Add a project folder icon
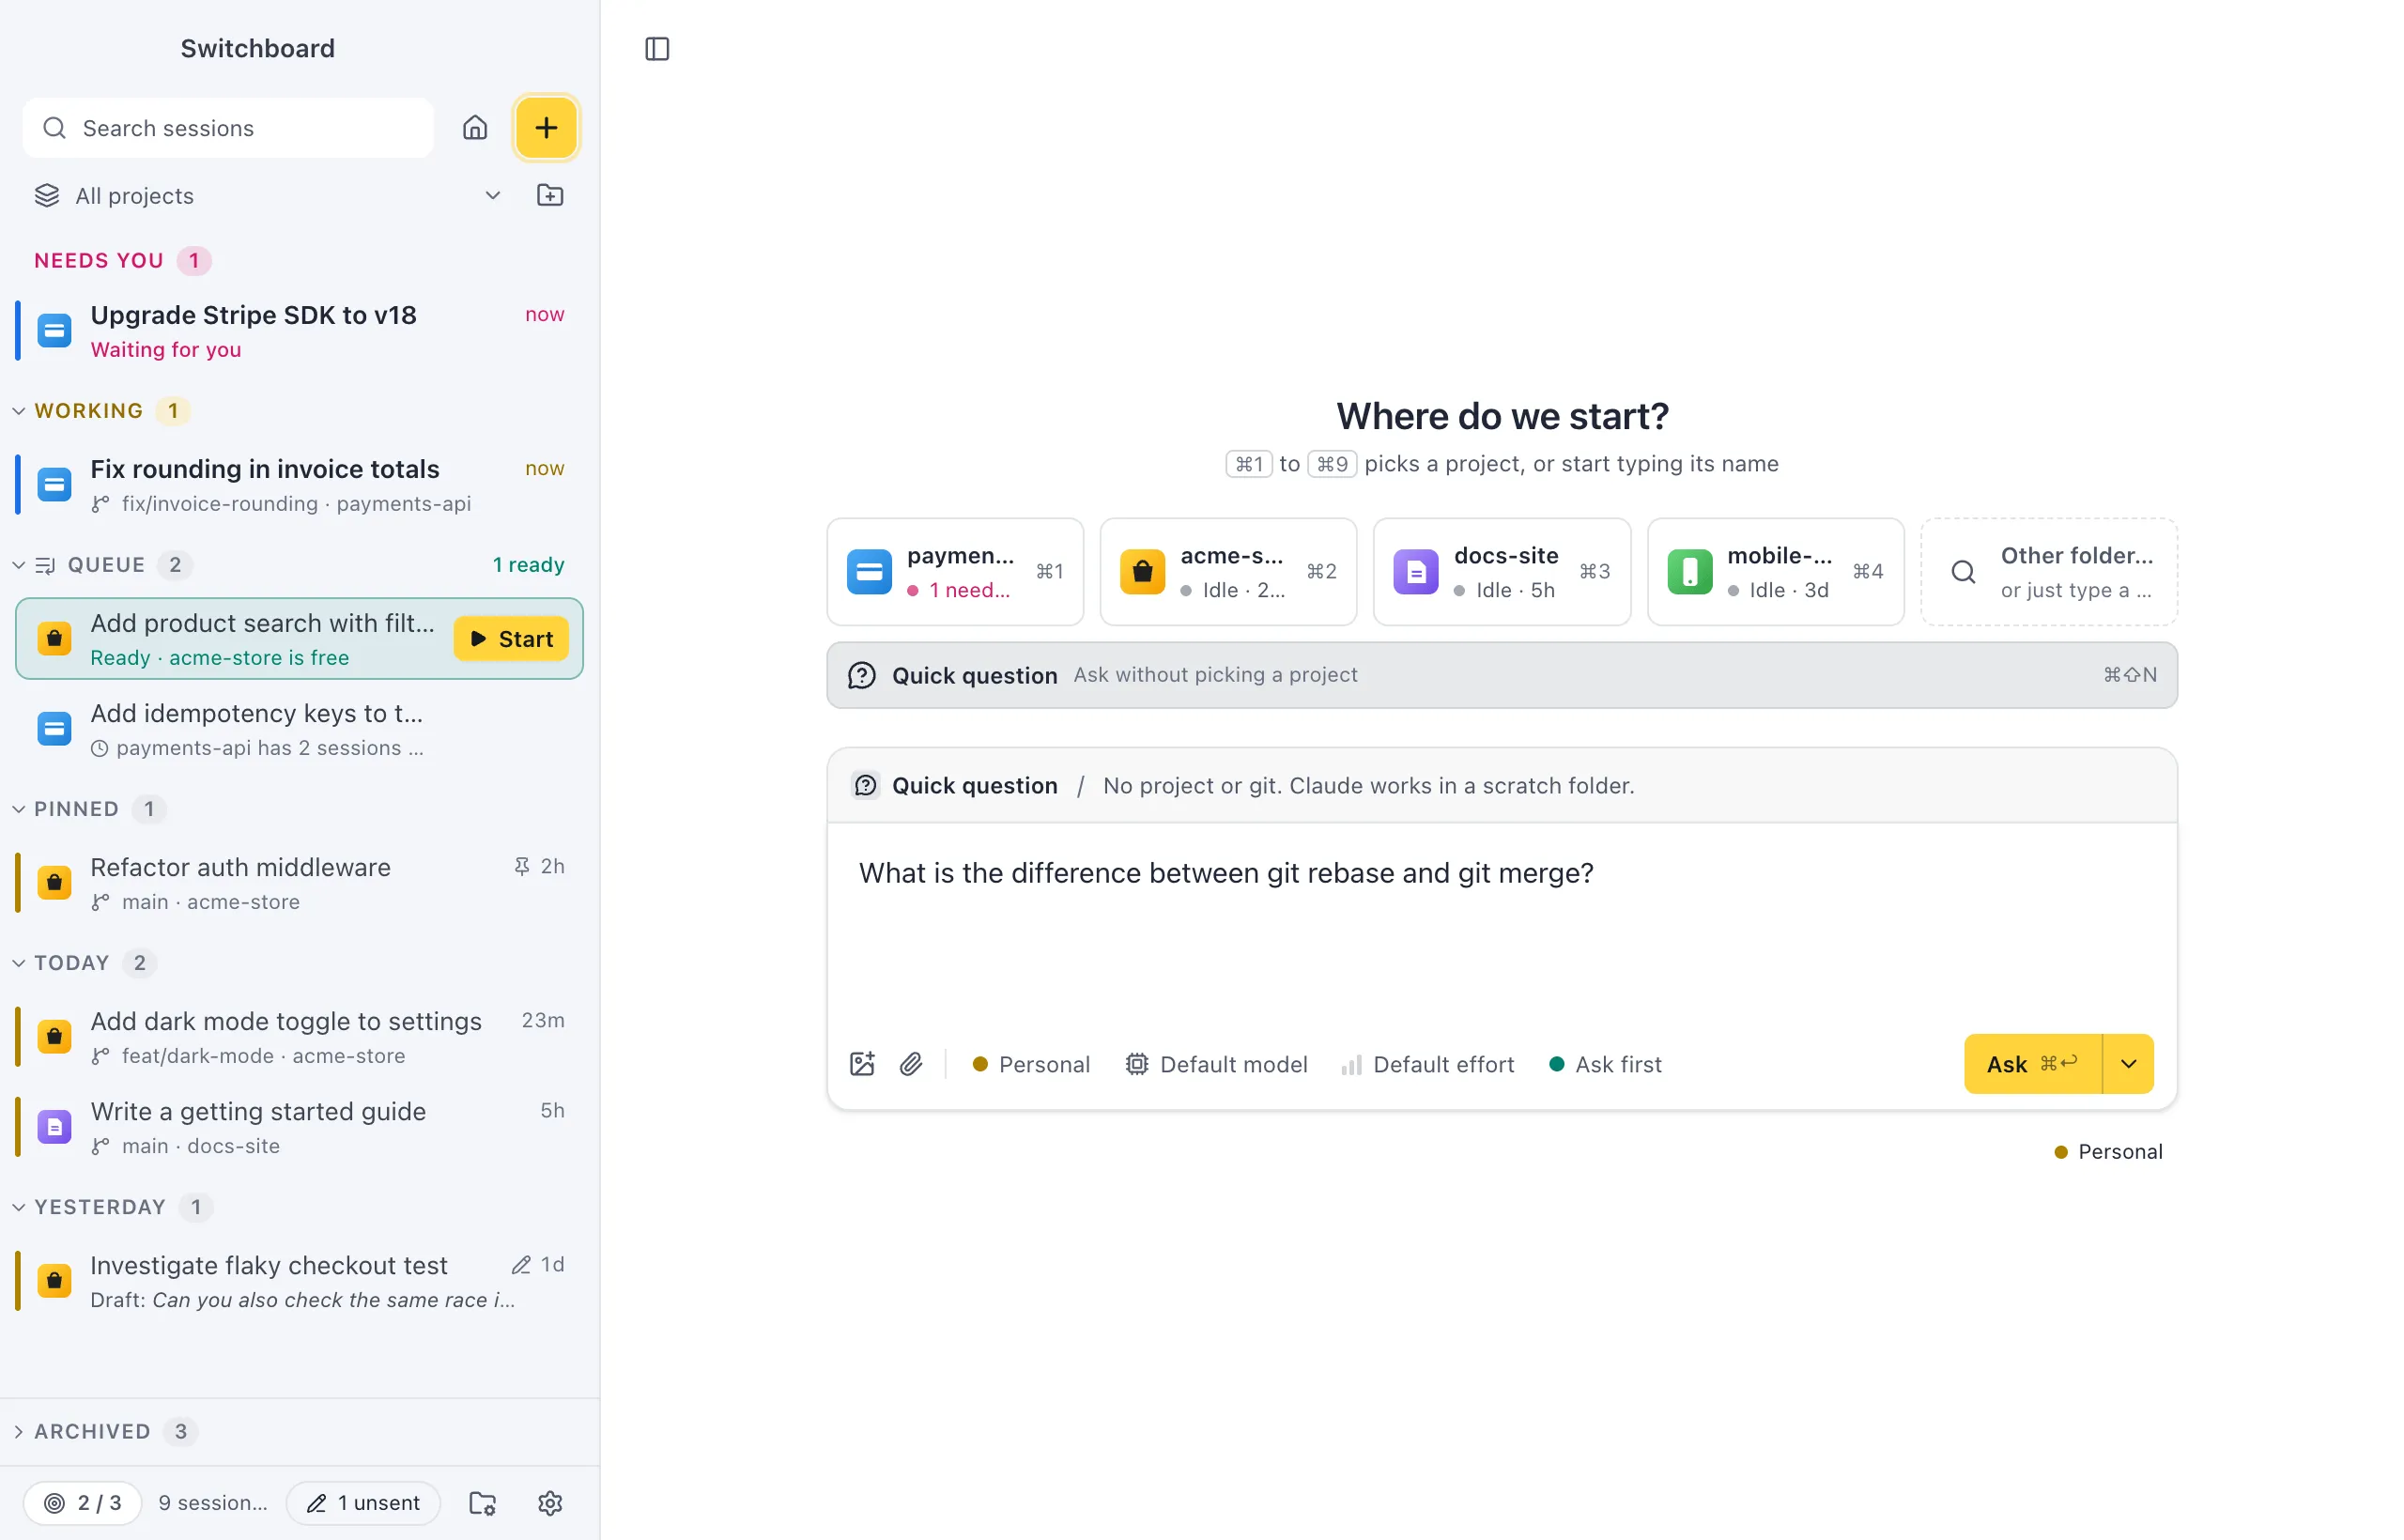2404x1540 pixels. pyautogui.click(x=550, y=195)
